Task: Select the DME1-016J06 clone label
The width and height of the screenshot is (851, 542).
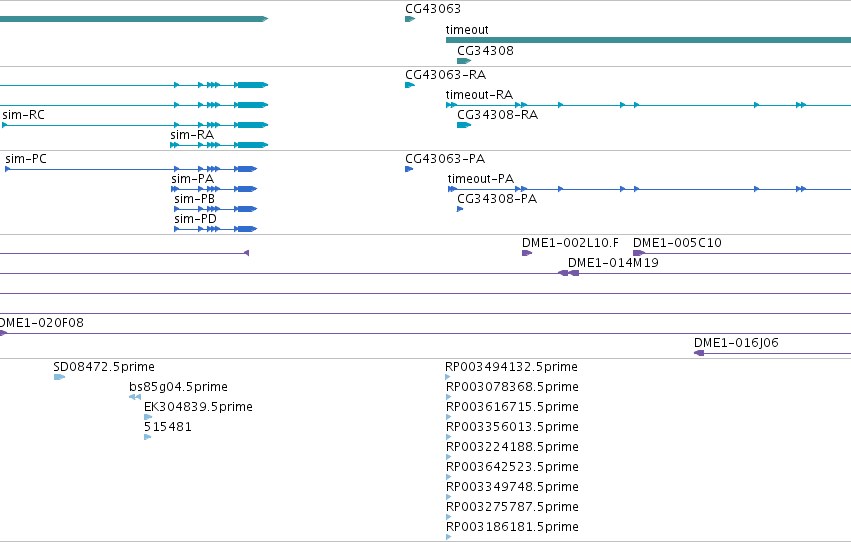Action: 736,343
